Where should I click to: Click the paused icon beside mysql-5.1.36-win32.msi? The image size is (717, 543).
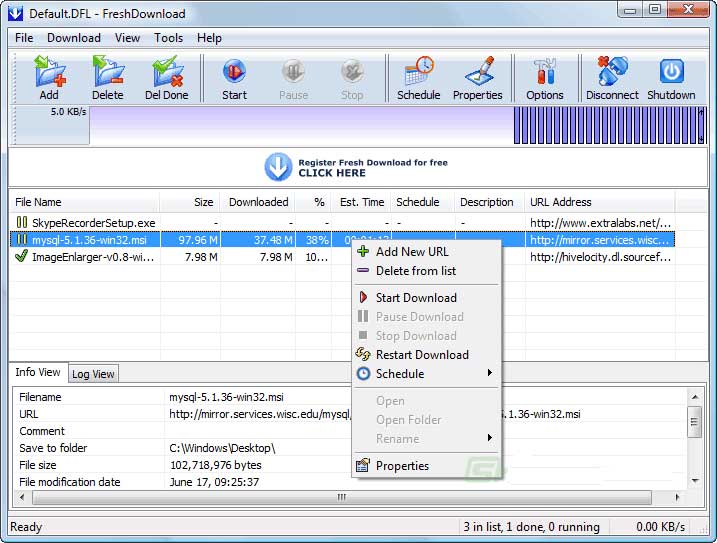21,239
